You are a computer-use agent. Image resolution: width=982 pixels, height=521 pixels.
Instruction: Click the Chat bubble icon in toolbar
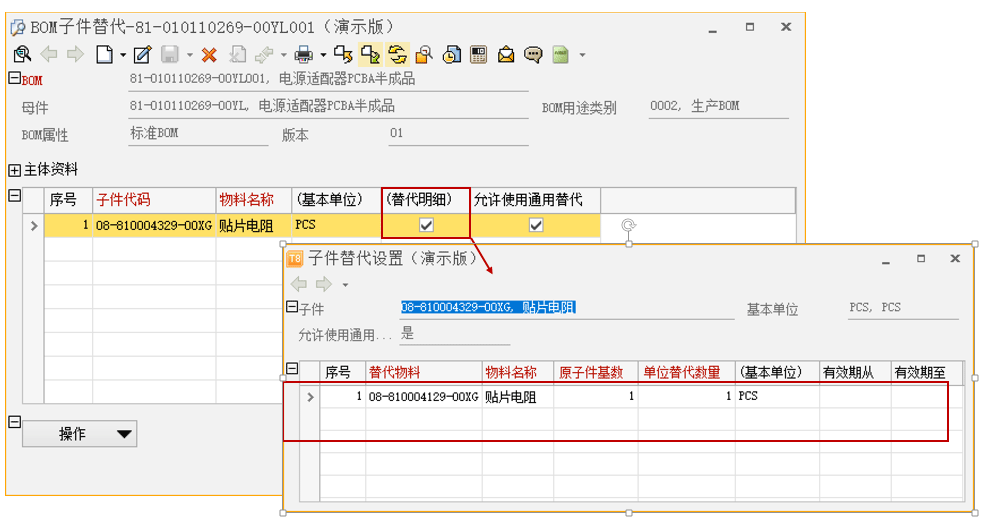tap(533, 54)
